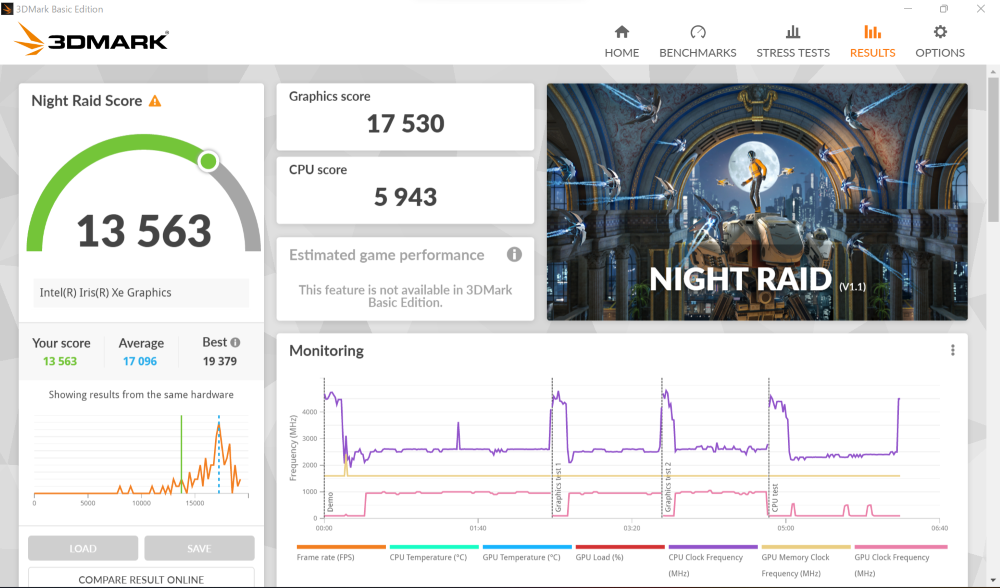
Task: Click the scrollbar down arrow
Action: click(993, 580)
